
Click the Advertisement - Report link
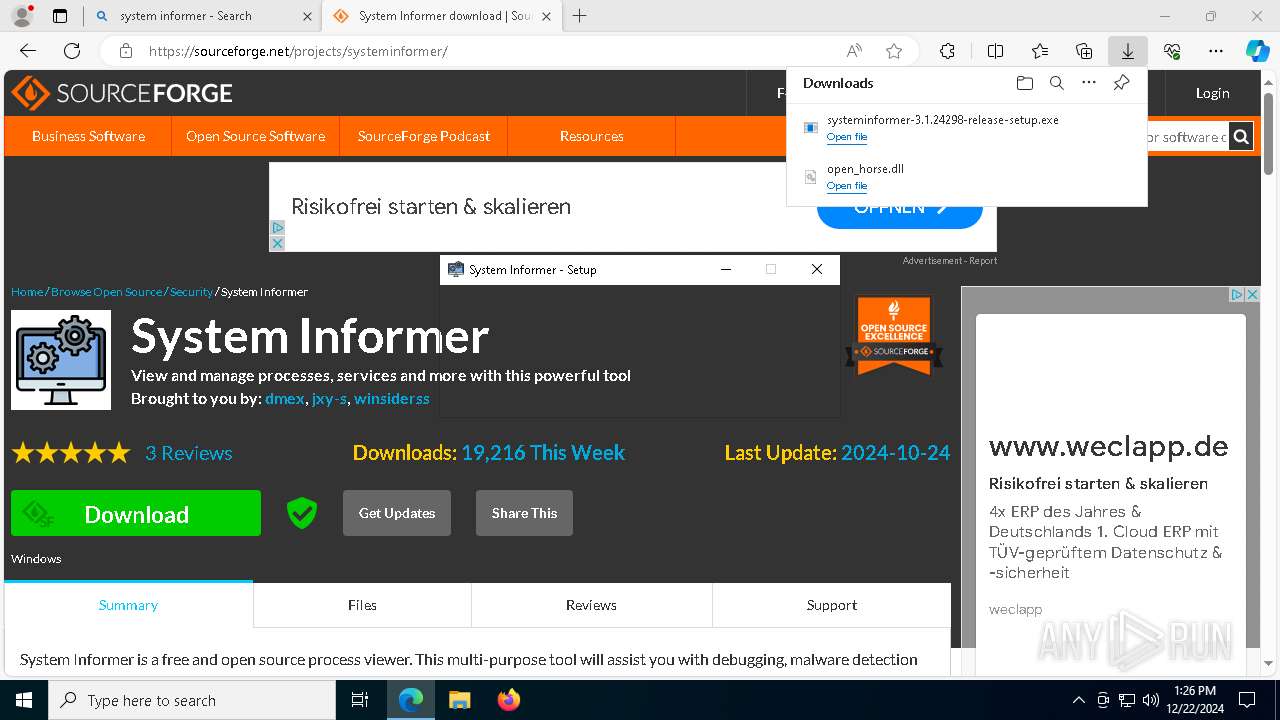tap(949, 261)
